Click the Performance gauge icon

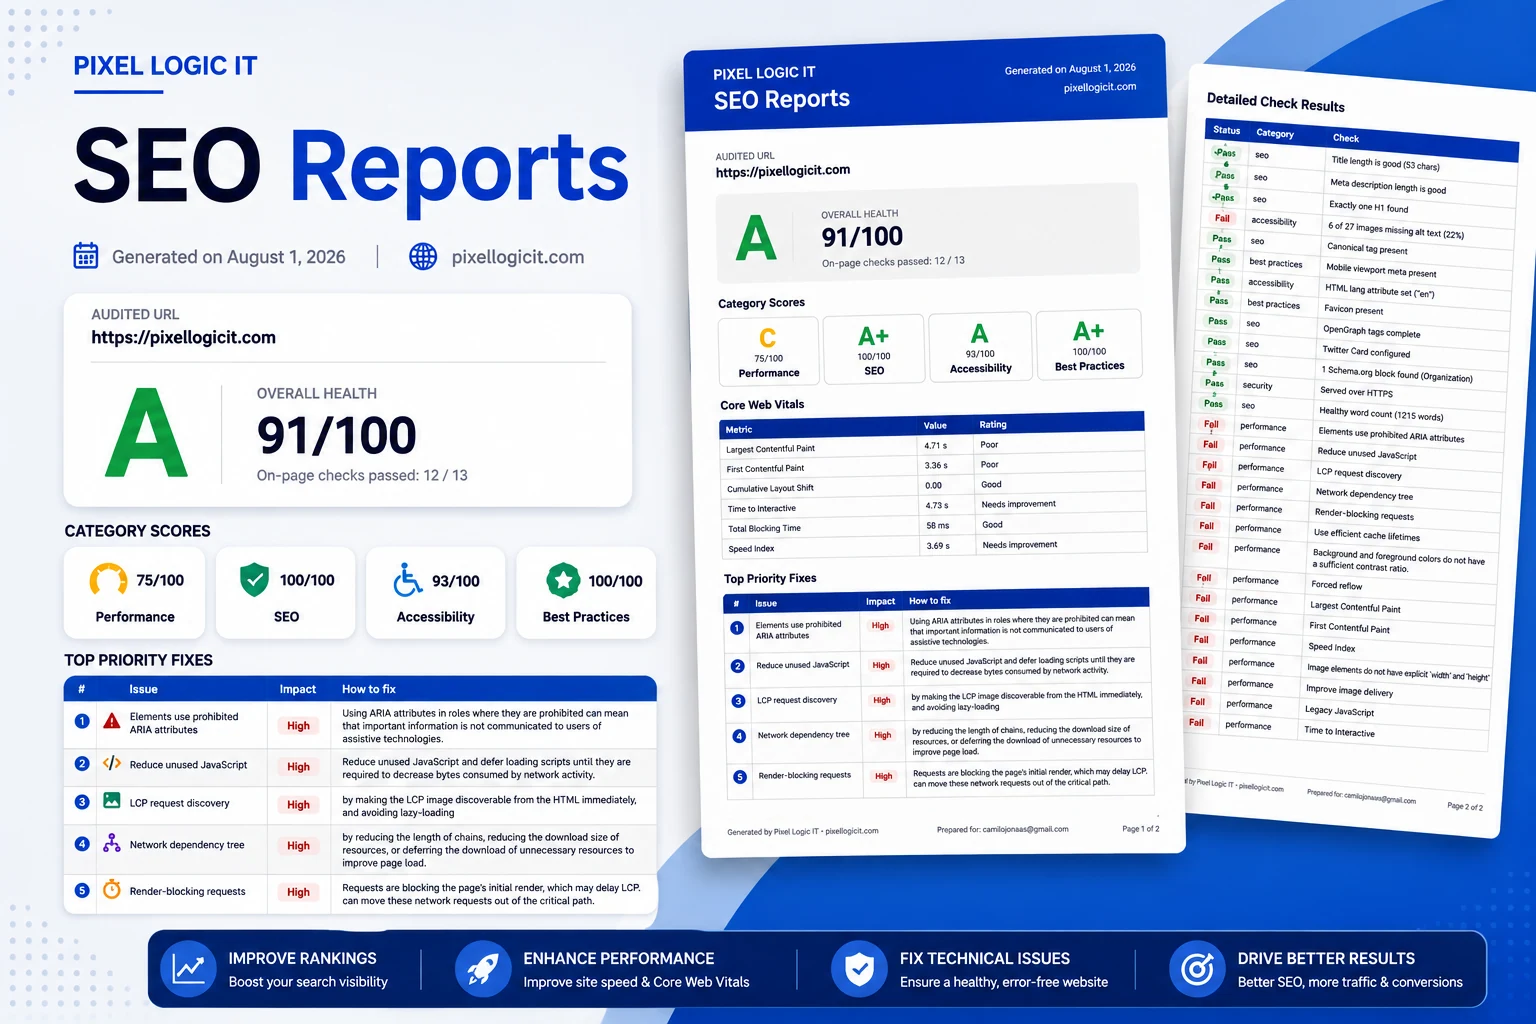pyautogui.click(x=108, y=579)
